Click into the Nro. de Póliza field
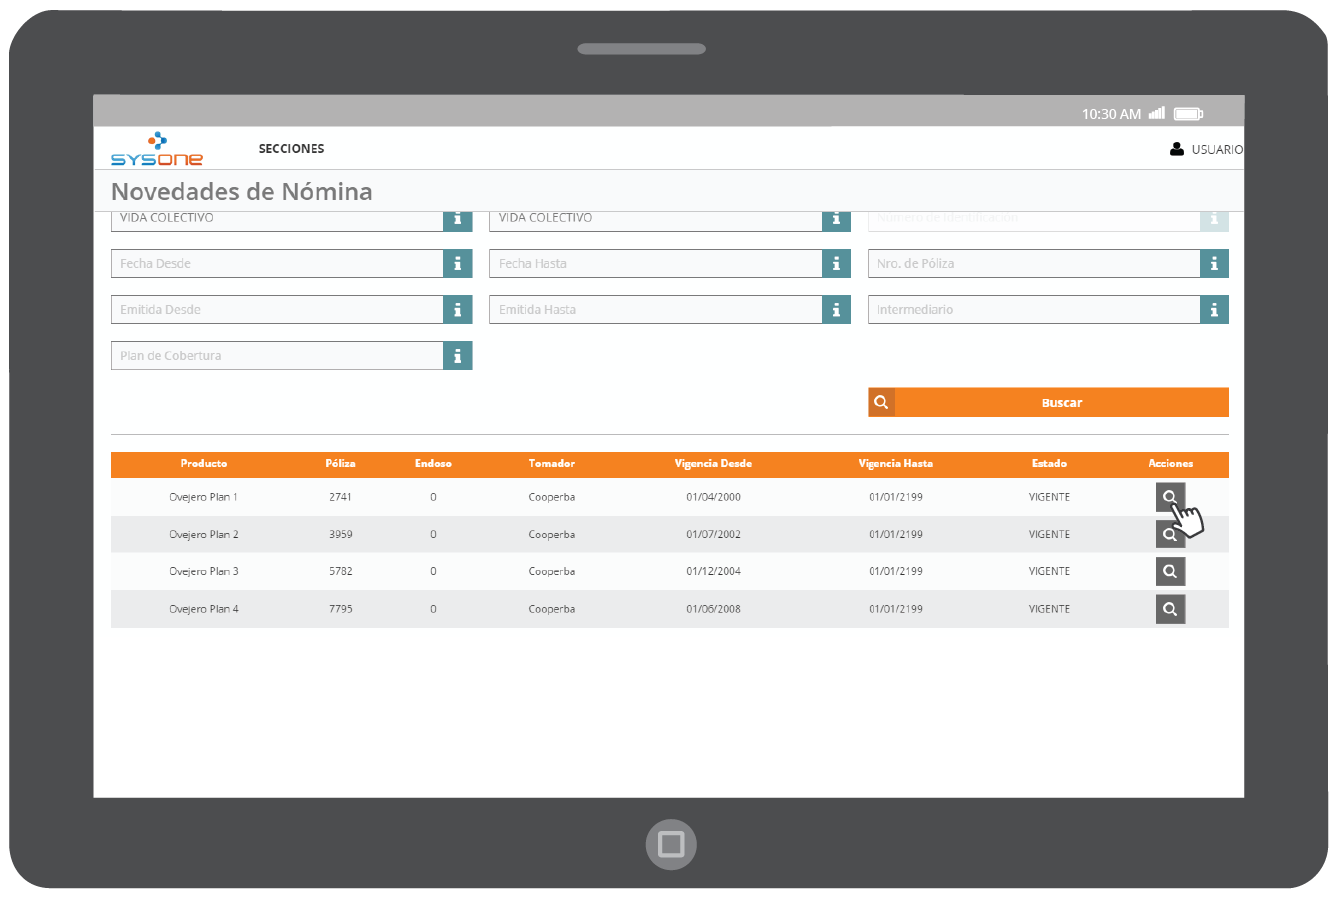 [x=1033, y=264]
